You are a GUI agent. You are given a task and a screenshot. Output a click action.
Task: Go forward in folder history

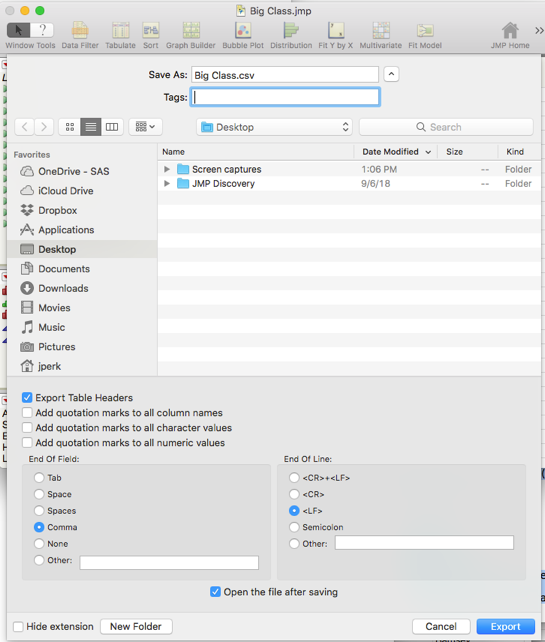[x=44, y=127]
